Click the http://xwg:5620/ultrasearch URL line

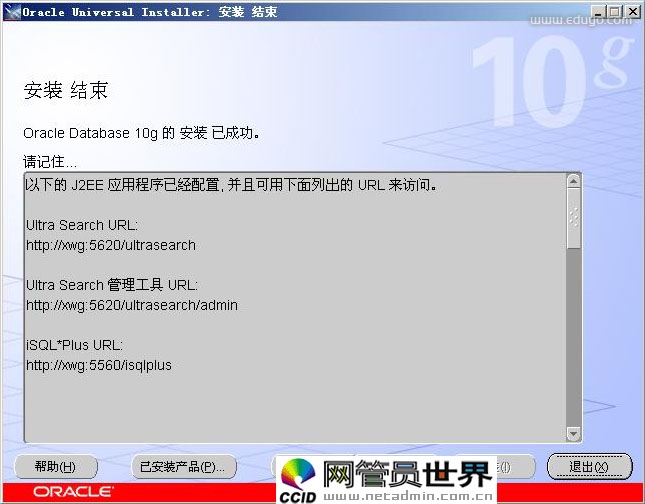click(111, 245)
